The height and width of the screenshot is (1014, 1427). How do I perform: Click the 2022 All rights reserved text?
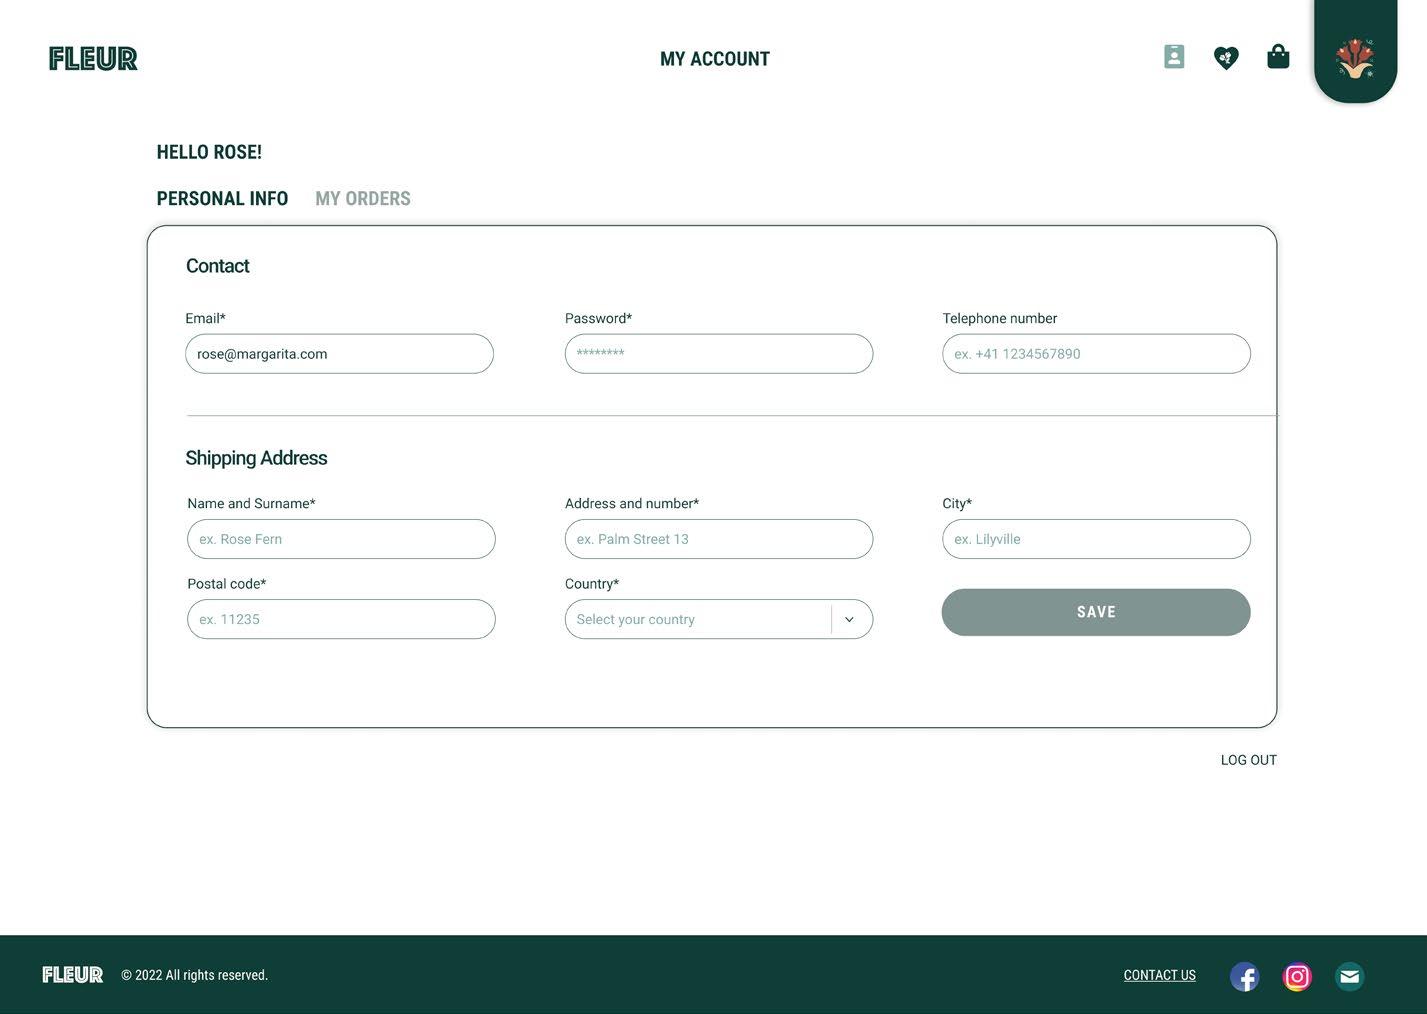195,975
